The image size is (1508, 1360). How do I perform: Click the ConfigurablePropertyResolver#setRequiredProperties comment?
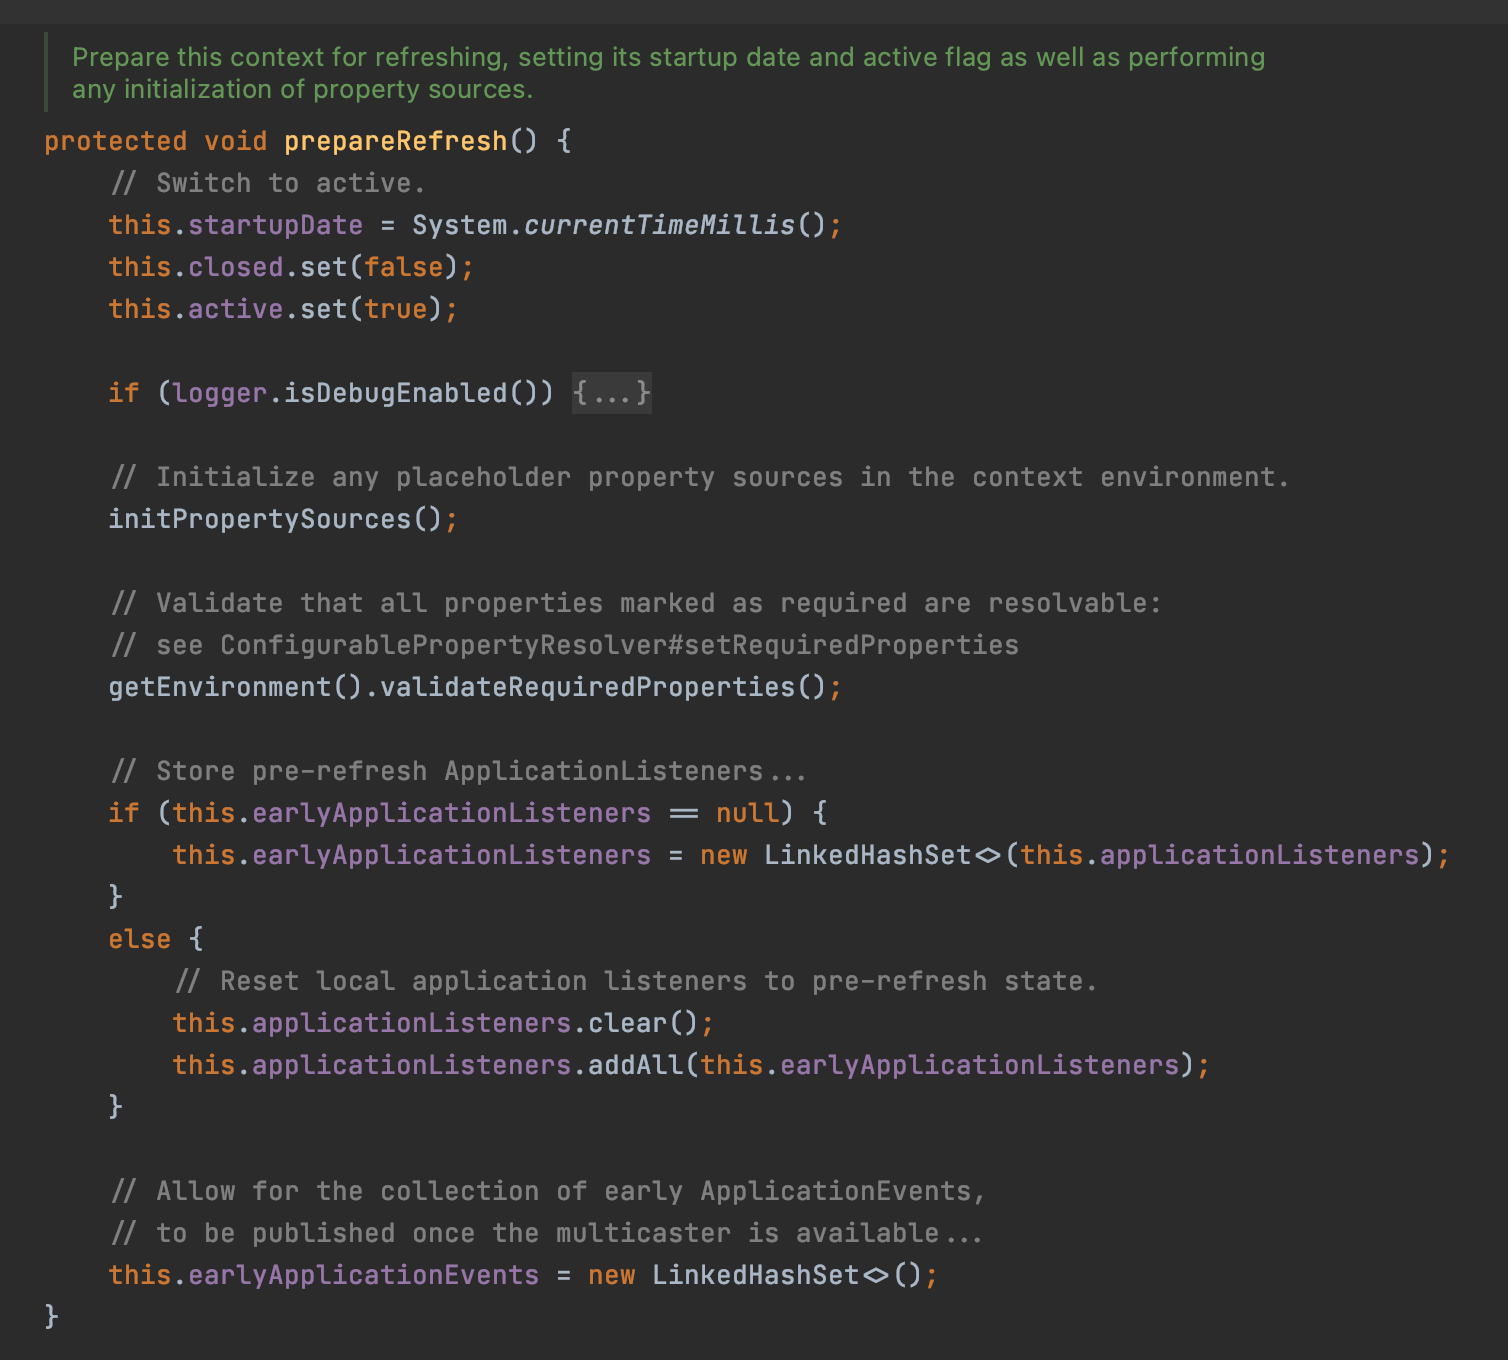620,645
